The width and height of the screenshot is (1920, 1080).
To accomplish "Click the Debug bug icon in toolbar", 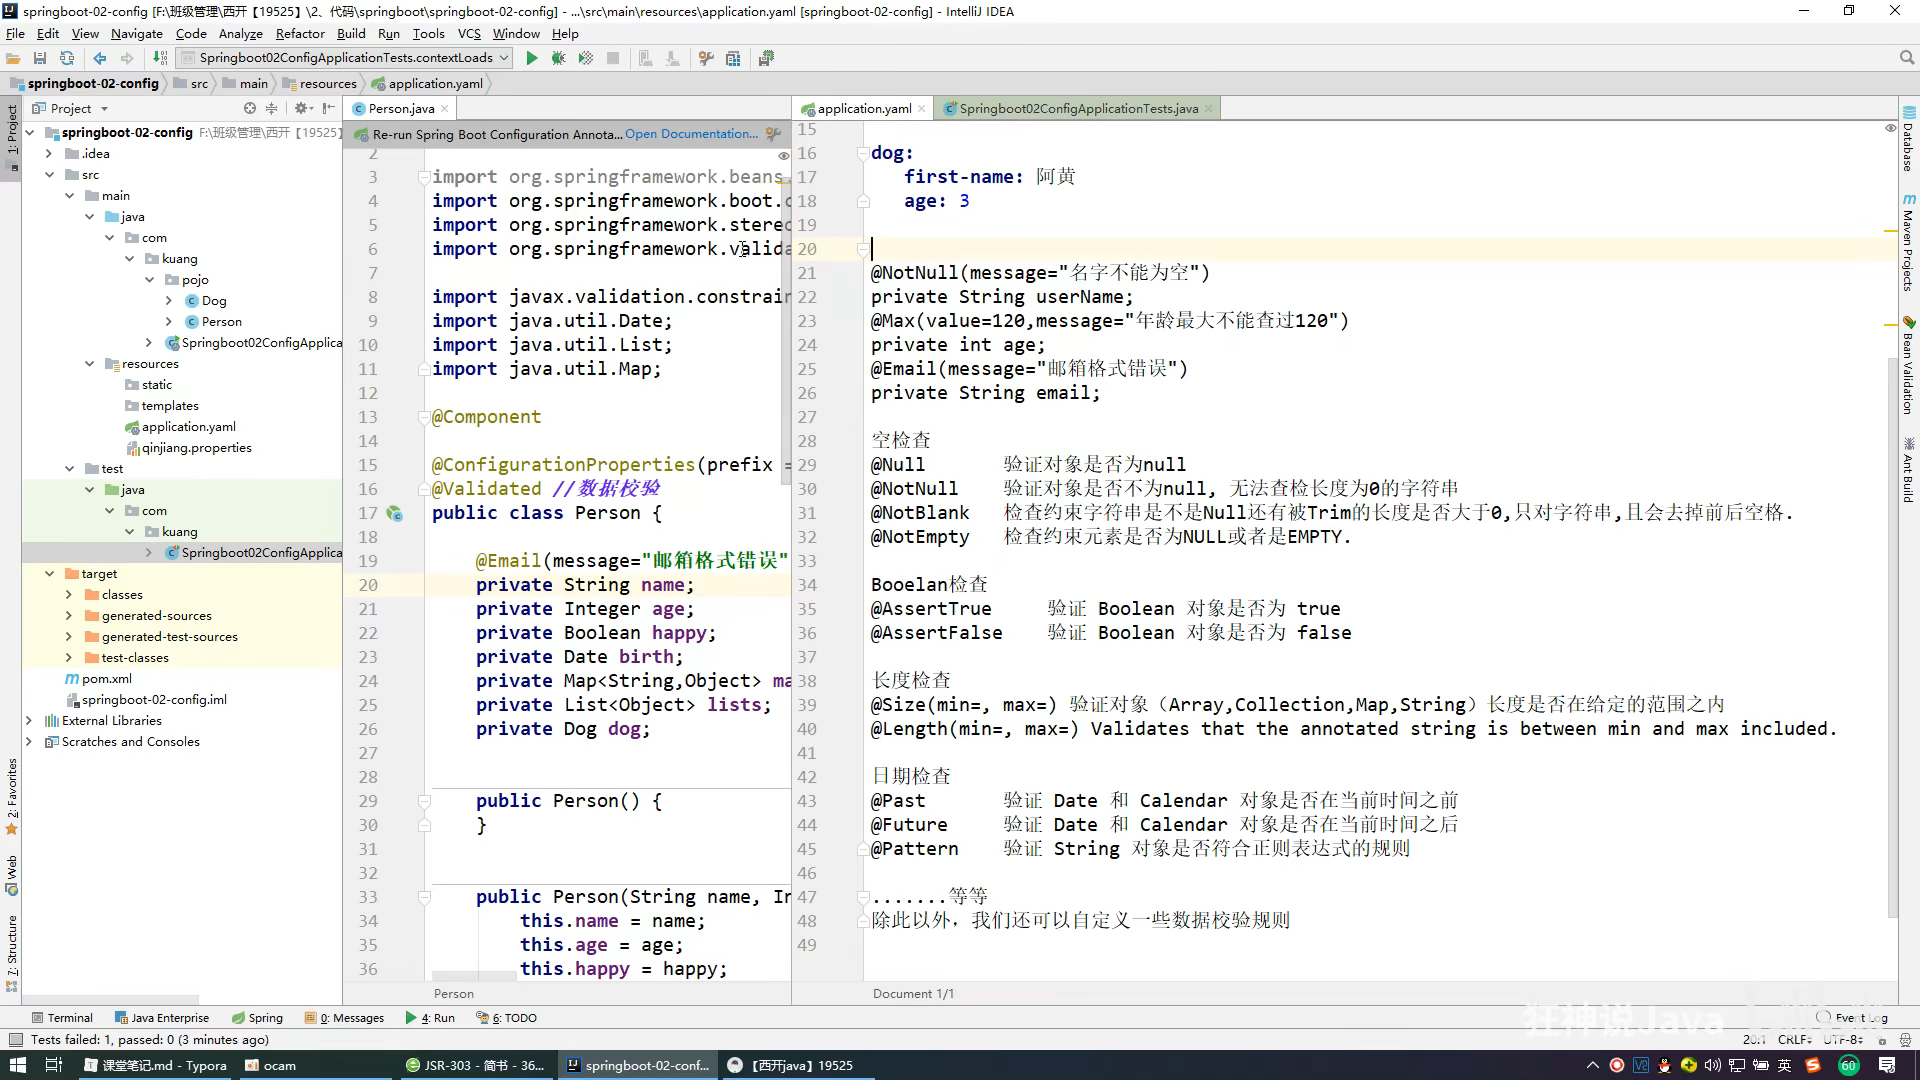I will click(559, 58).
